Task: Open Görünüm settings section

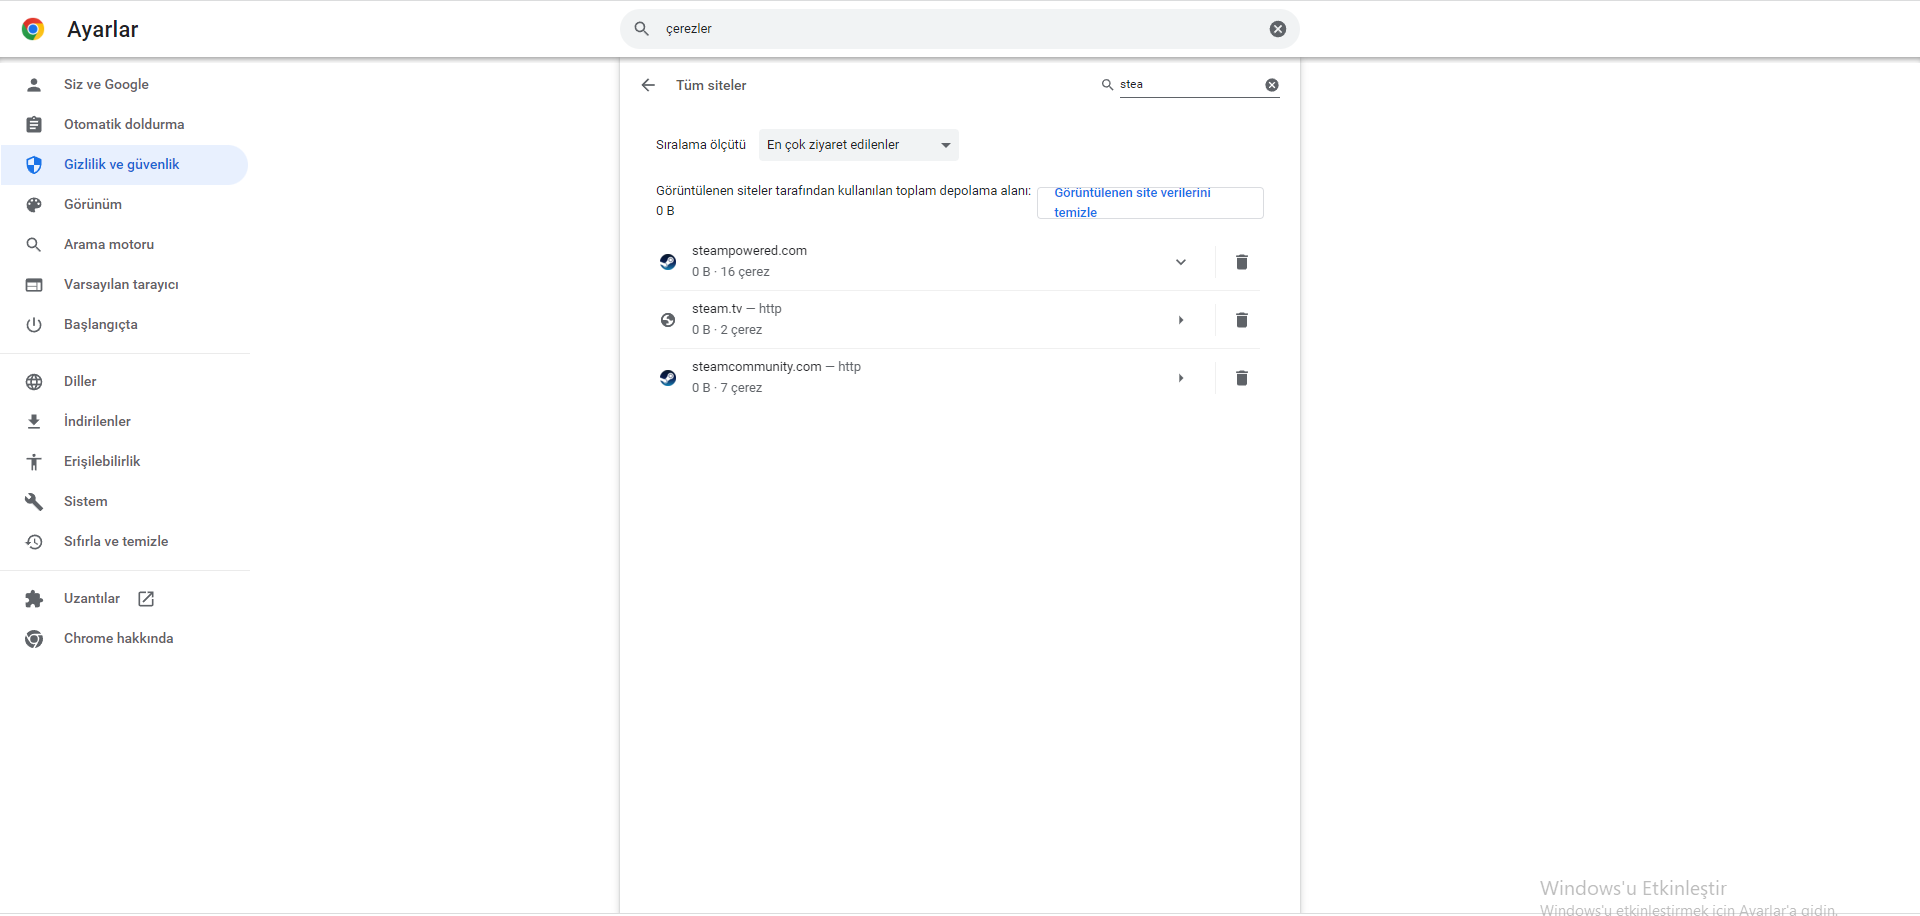Action: (x=124, y=205)
